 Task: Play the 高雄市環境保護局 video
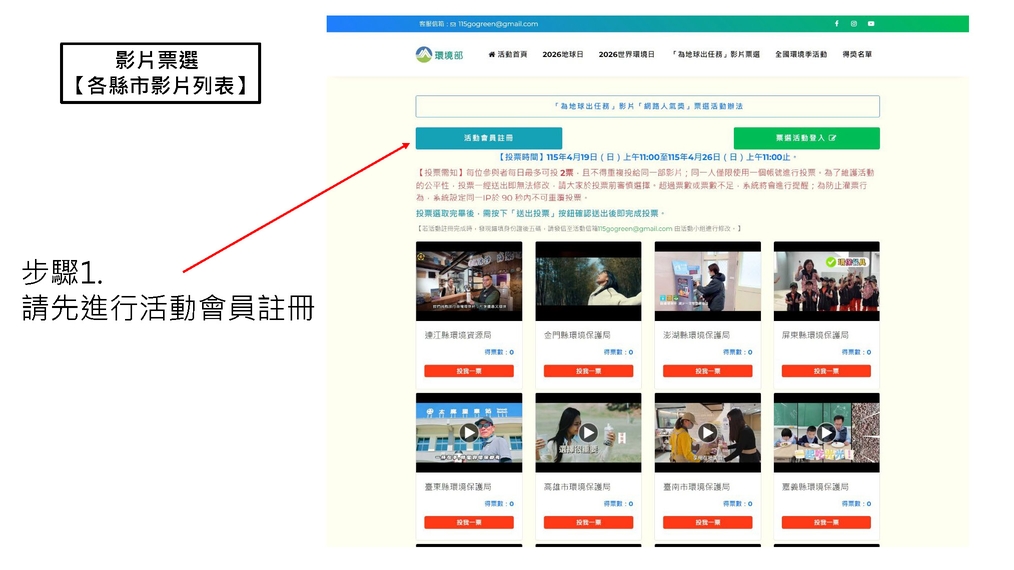coord(588,433)
